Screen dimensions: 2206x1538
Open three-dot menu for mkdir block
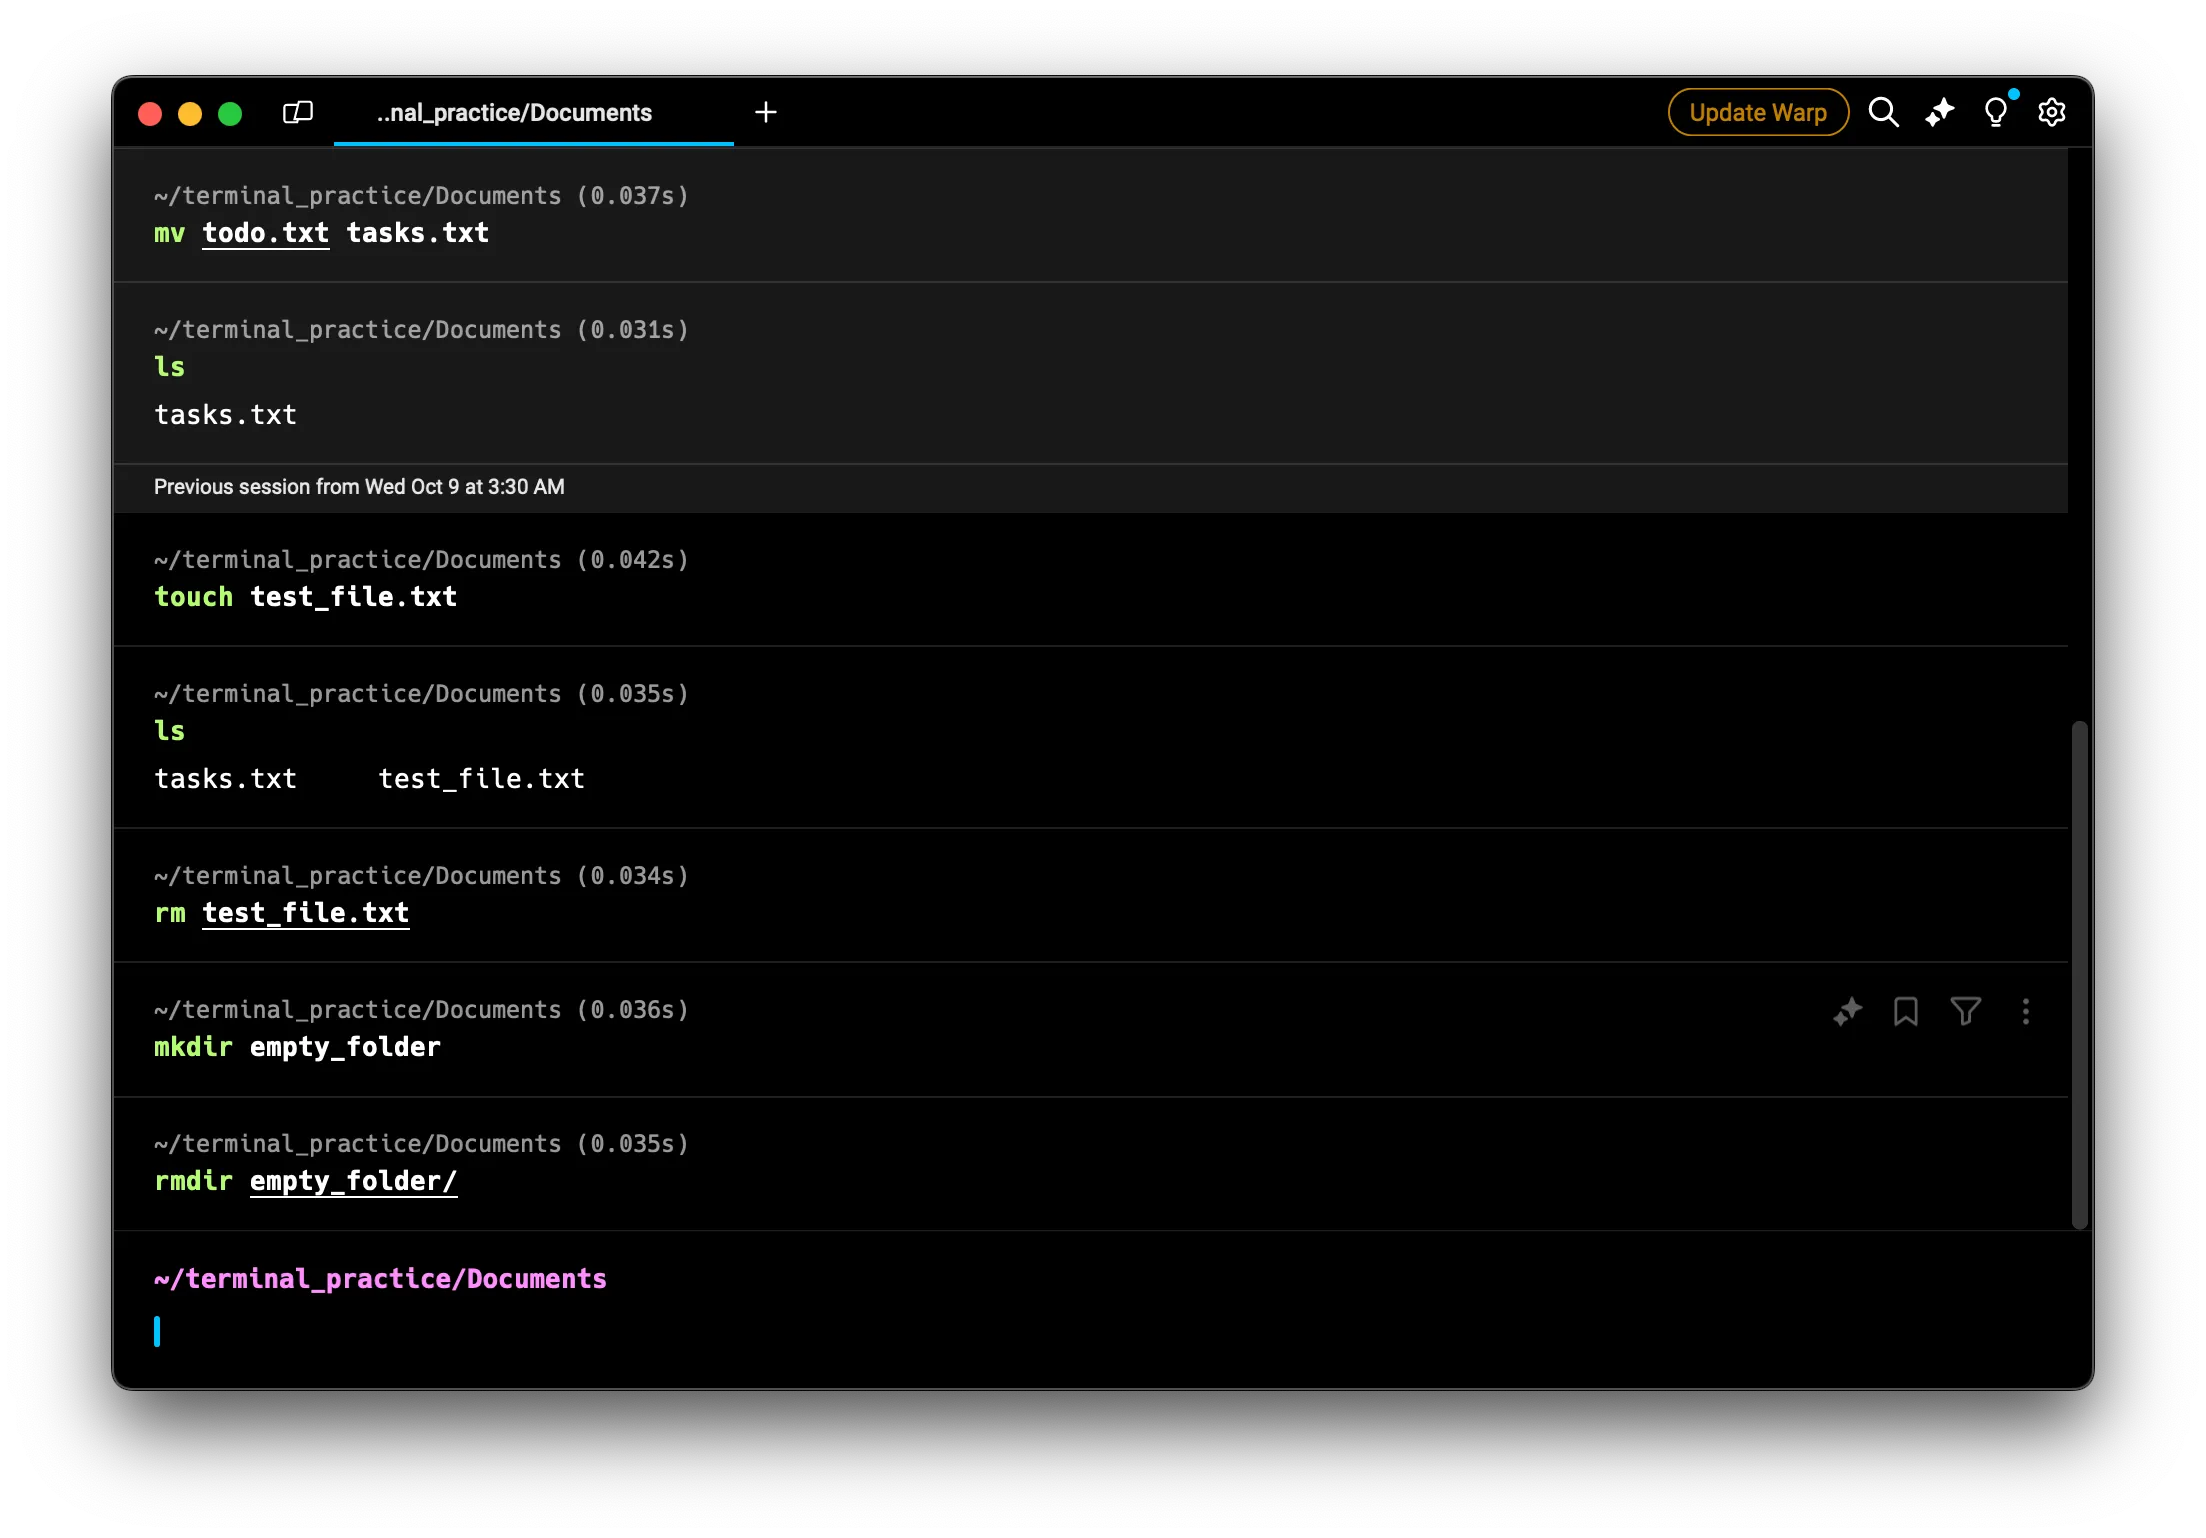(2025, 1011)
